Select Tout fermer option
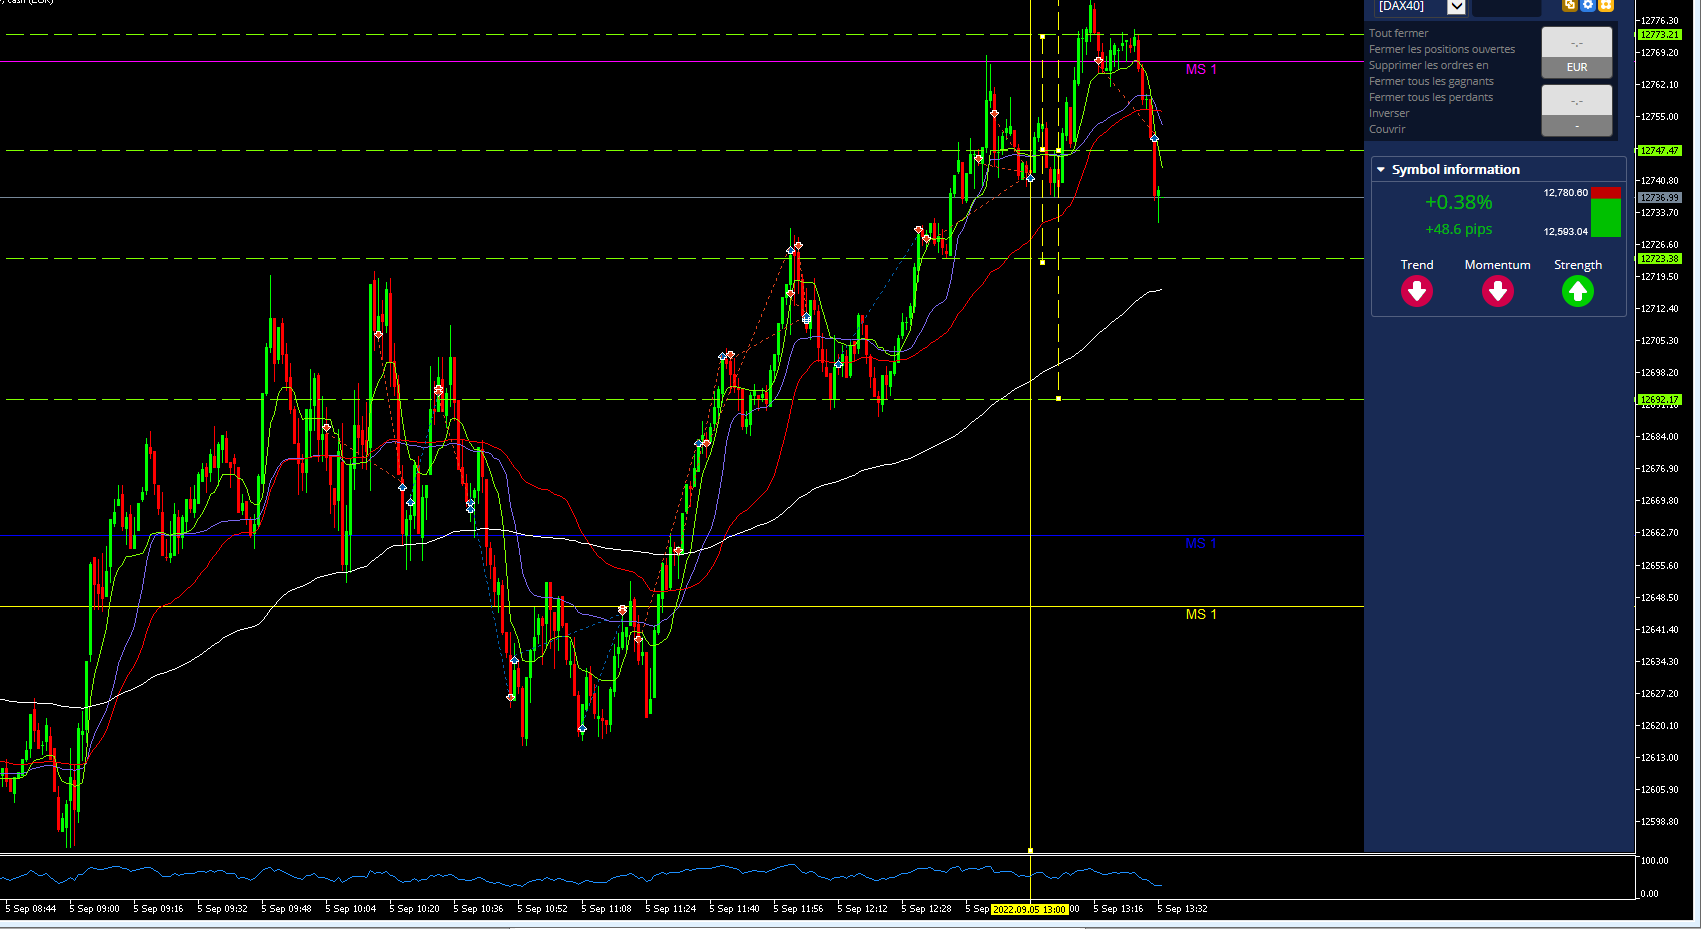Screen dimensions: 1701x929 coord(1398,33)
